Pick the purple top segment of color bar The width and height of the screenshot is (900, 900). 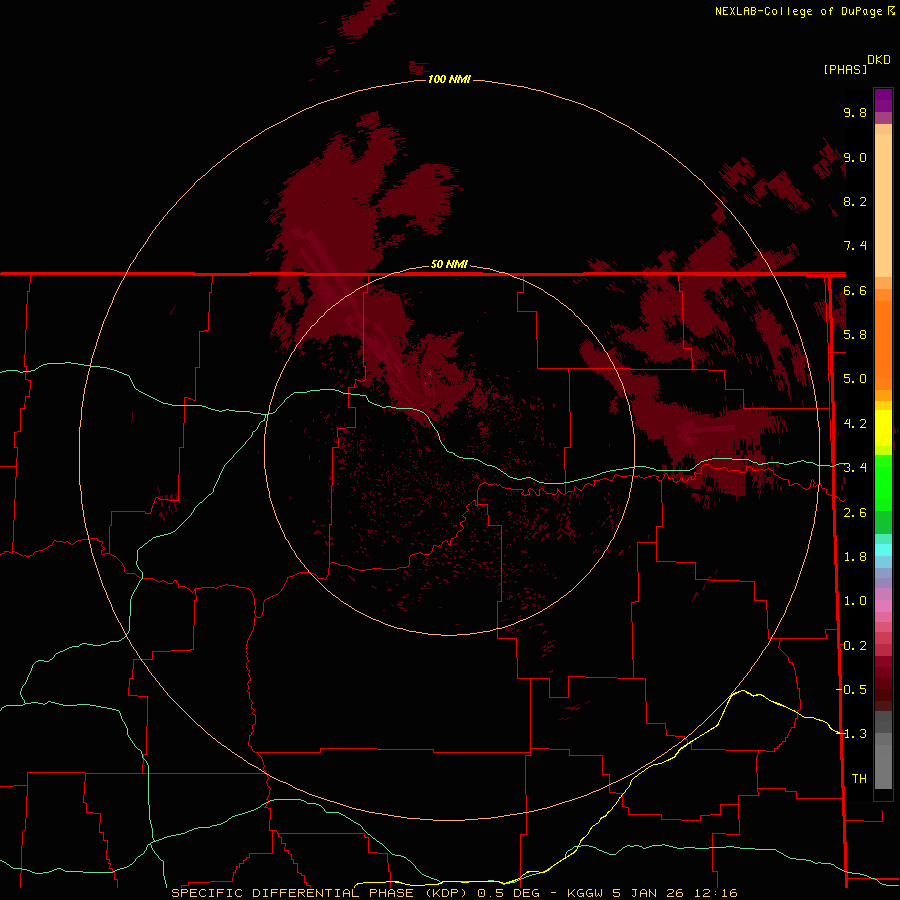[883, 100]
